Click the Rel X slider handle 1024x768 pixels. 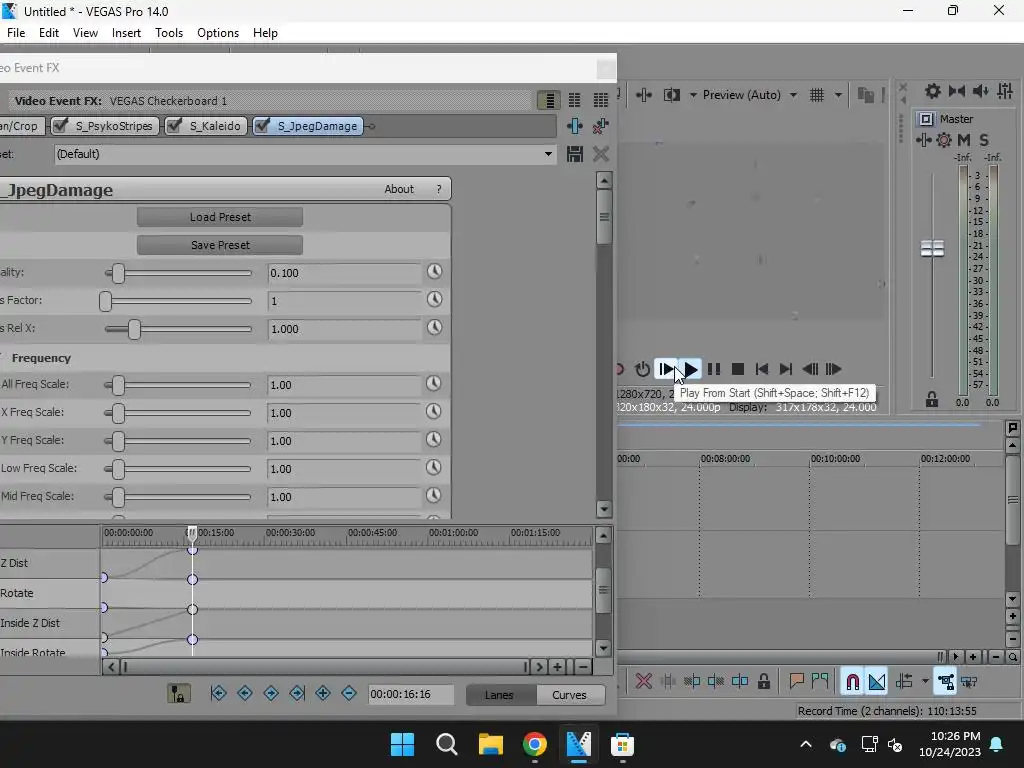(135, 329)
